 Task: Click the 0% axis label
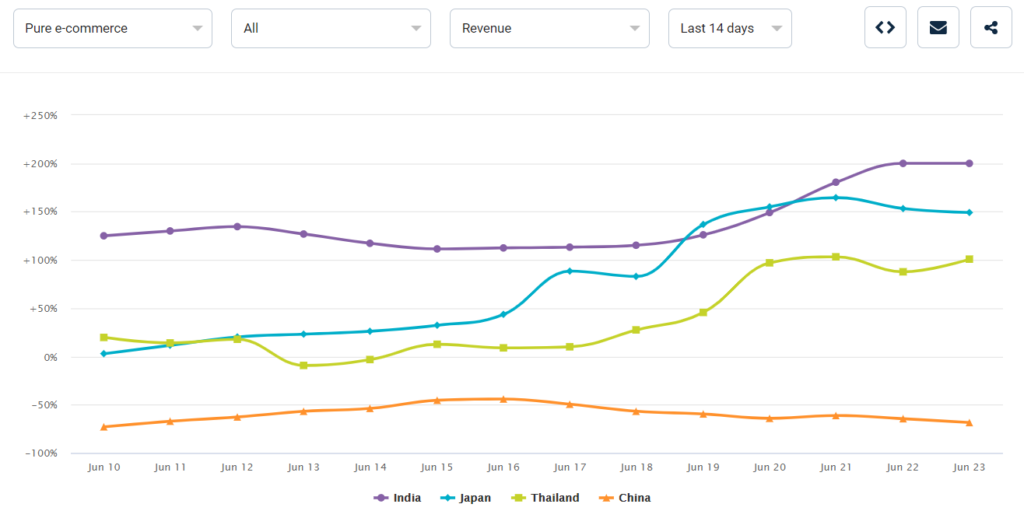(50, 357)
